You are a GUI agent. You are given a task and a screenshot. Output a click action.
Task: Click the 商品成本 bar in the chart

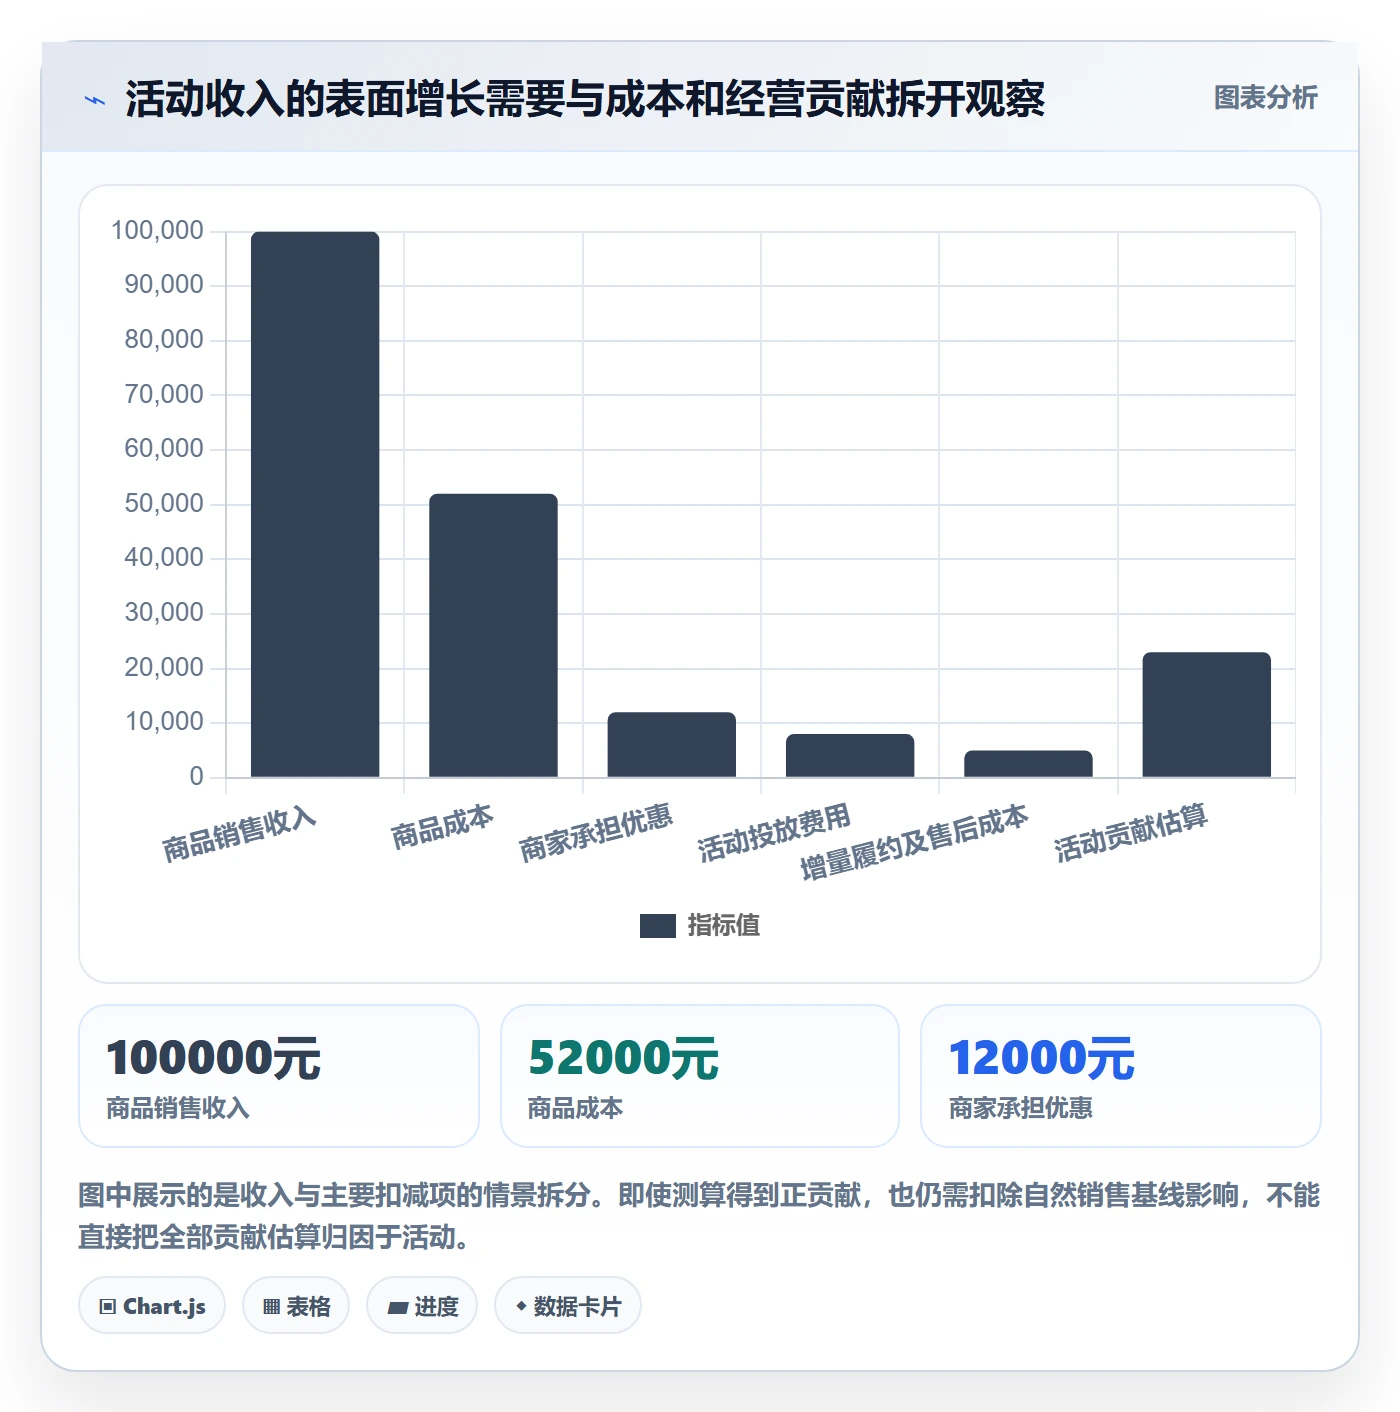(493, 635)
